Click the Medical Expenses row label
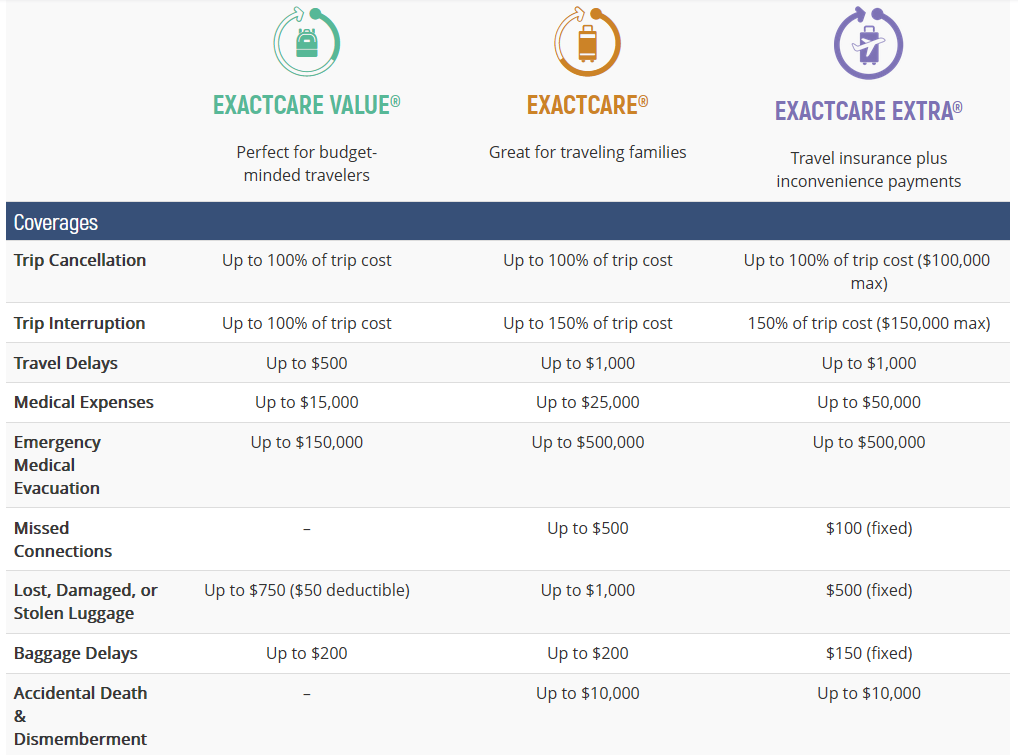The height and width of the screenshot is (755, 1018). pyautogui.click(x=84, y=402)
